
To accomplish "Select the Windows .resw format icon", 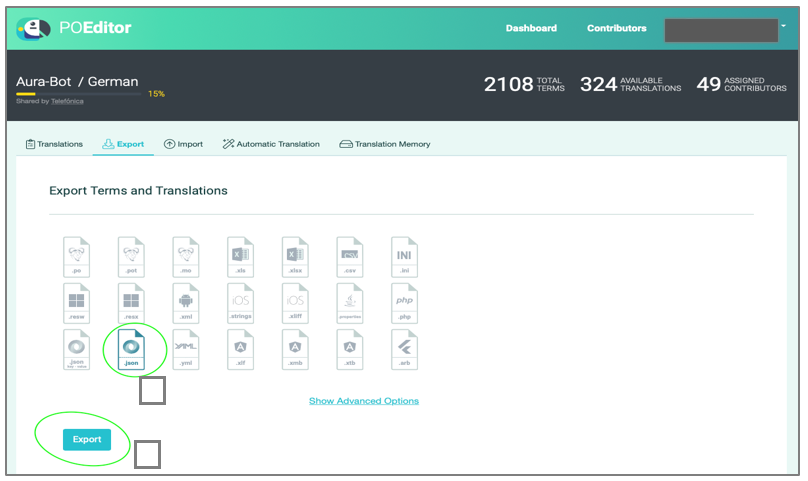I will (x=76, y=303).
